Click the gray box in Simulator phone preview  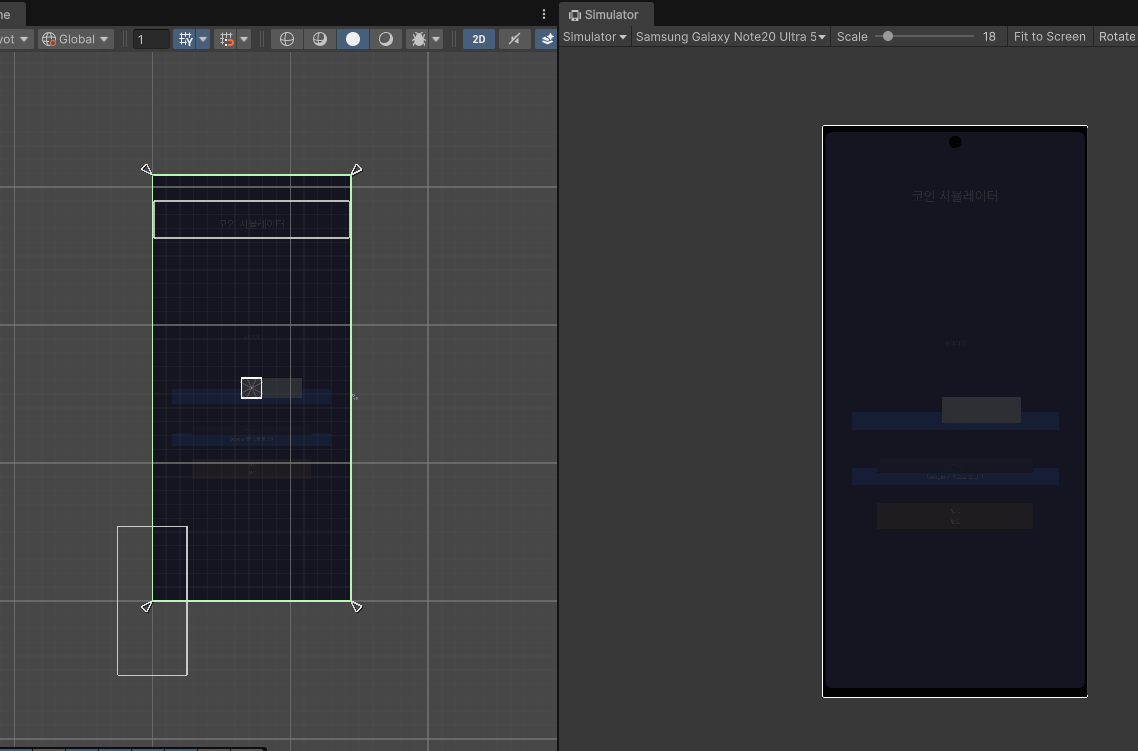981,410
